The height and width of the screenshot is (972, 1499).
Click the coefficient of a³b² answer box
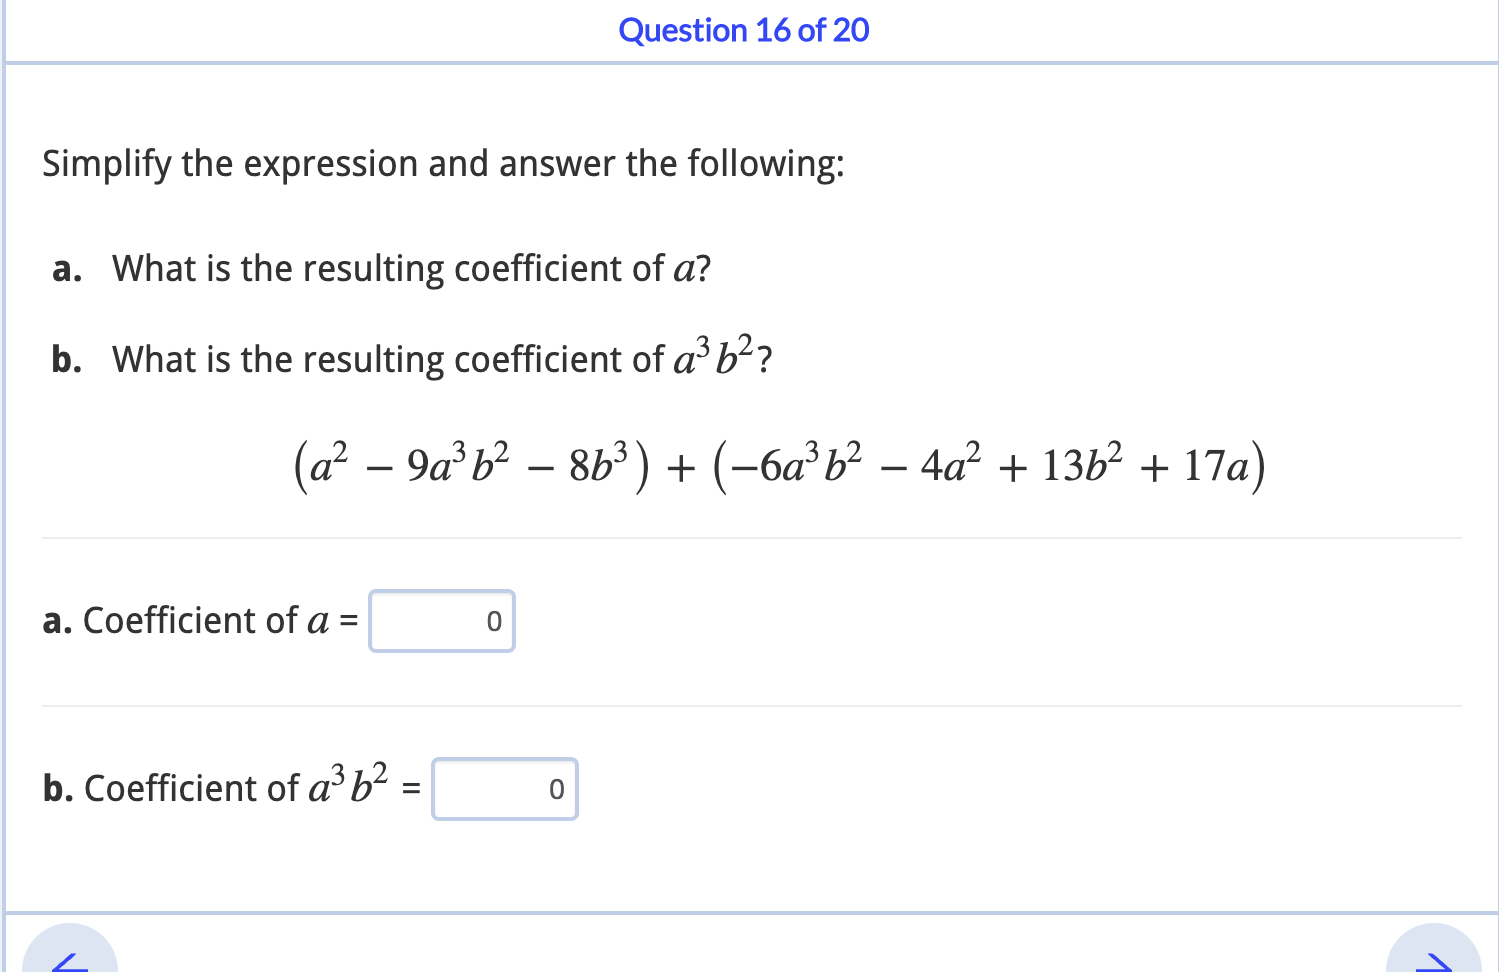[504, 789]
